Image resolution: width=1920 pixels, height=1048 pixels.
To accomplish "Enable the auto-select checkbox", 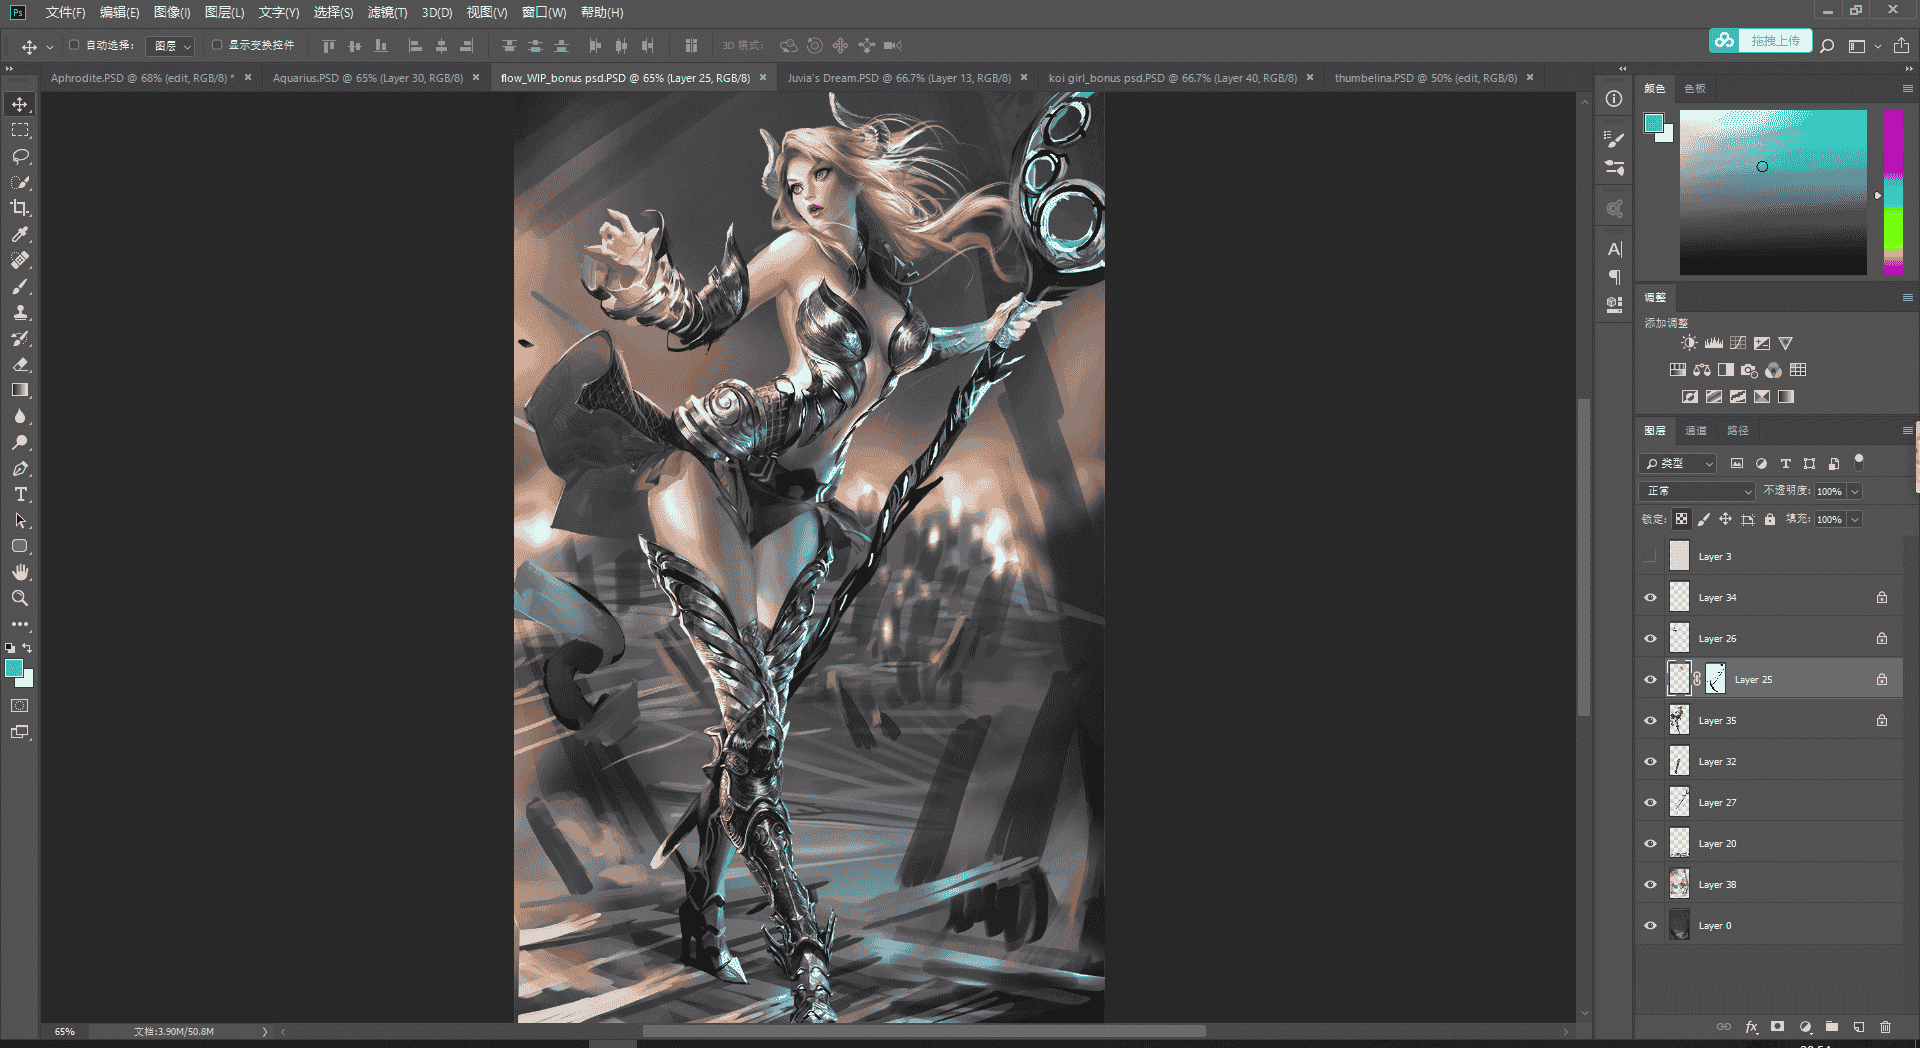I will pos(74,45).
